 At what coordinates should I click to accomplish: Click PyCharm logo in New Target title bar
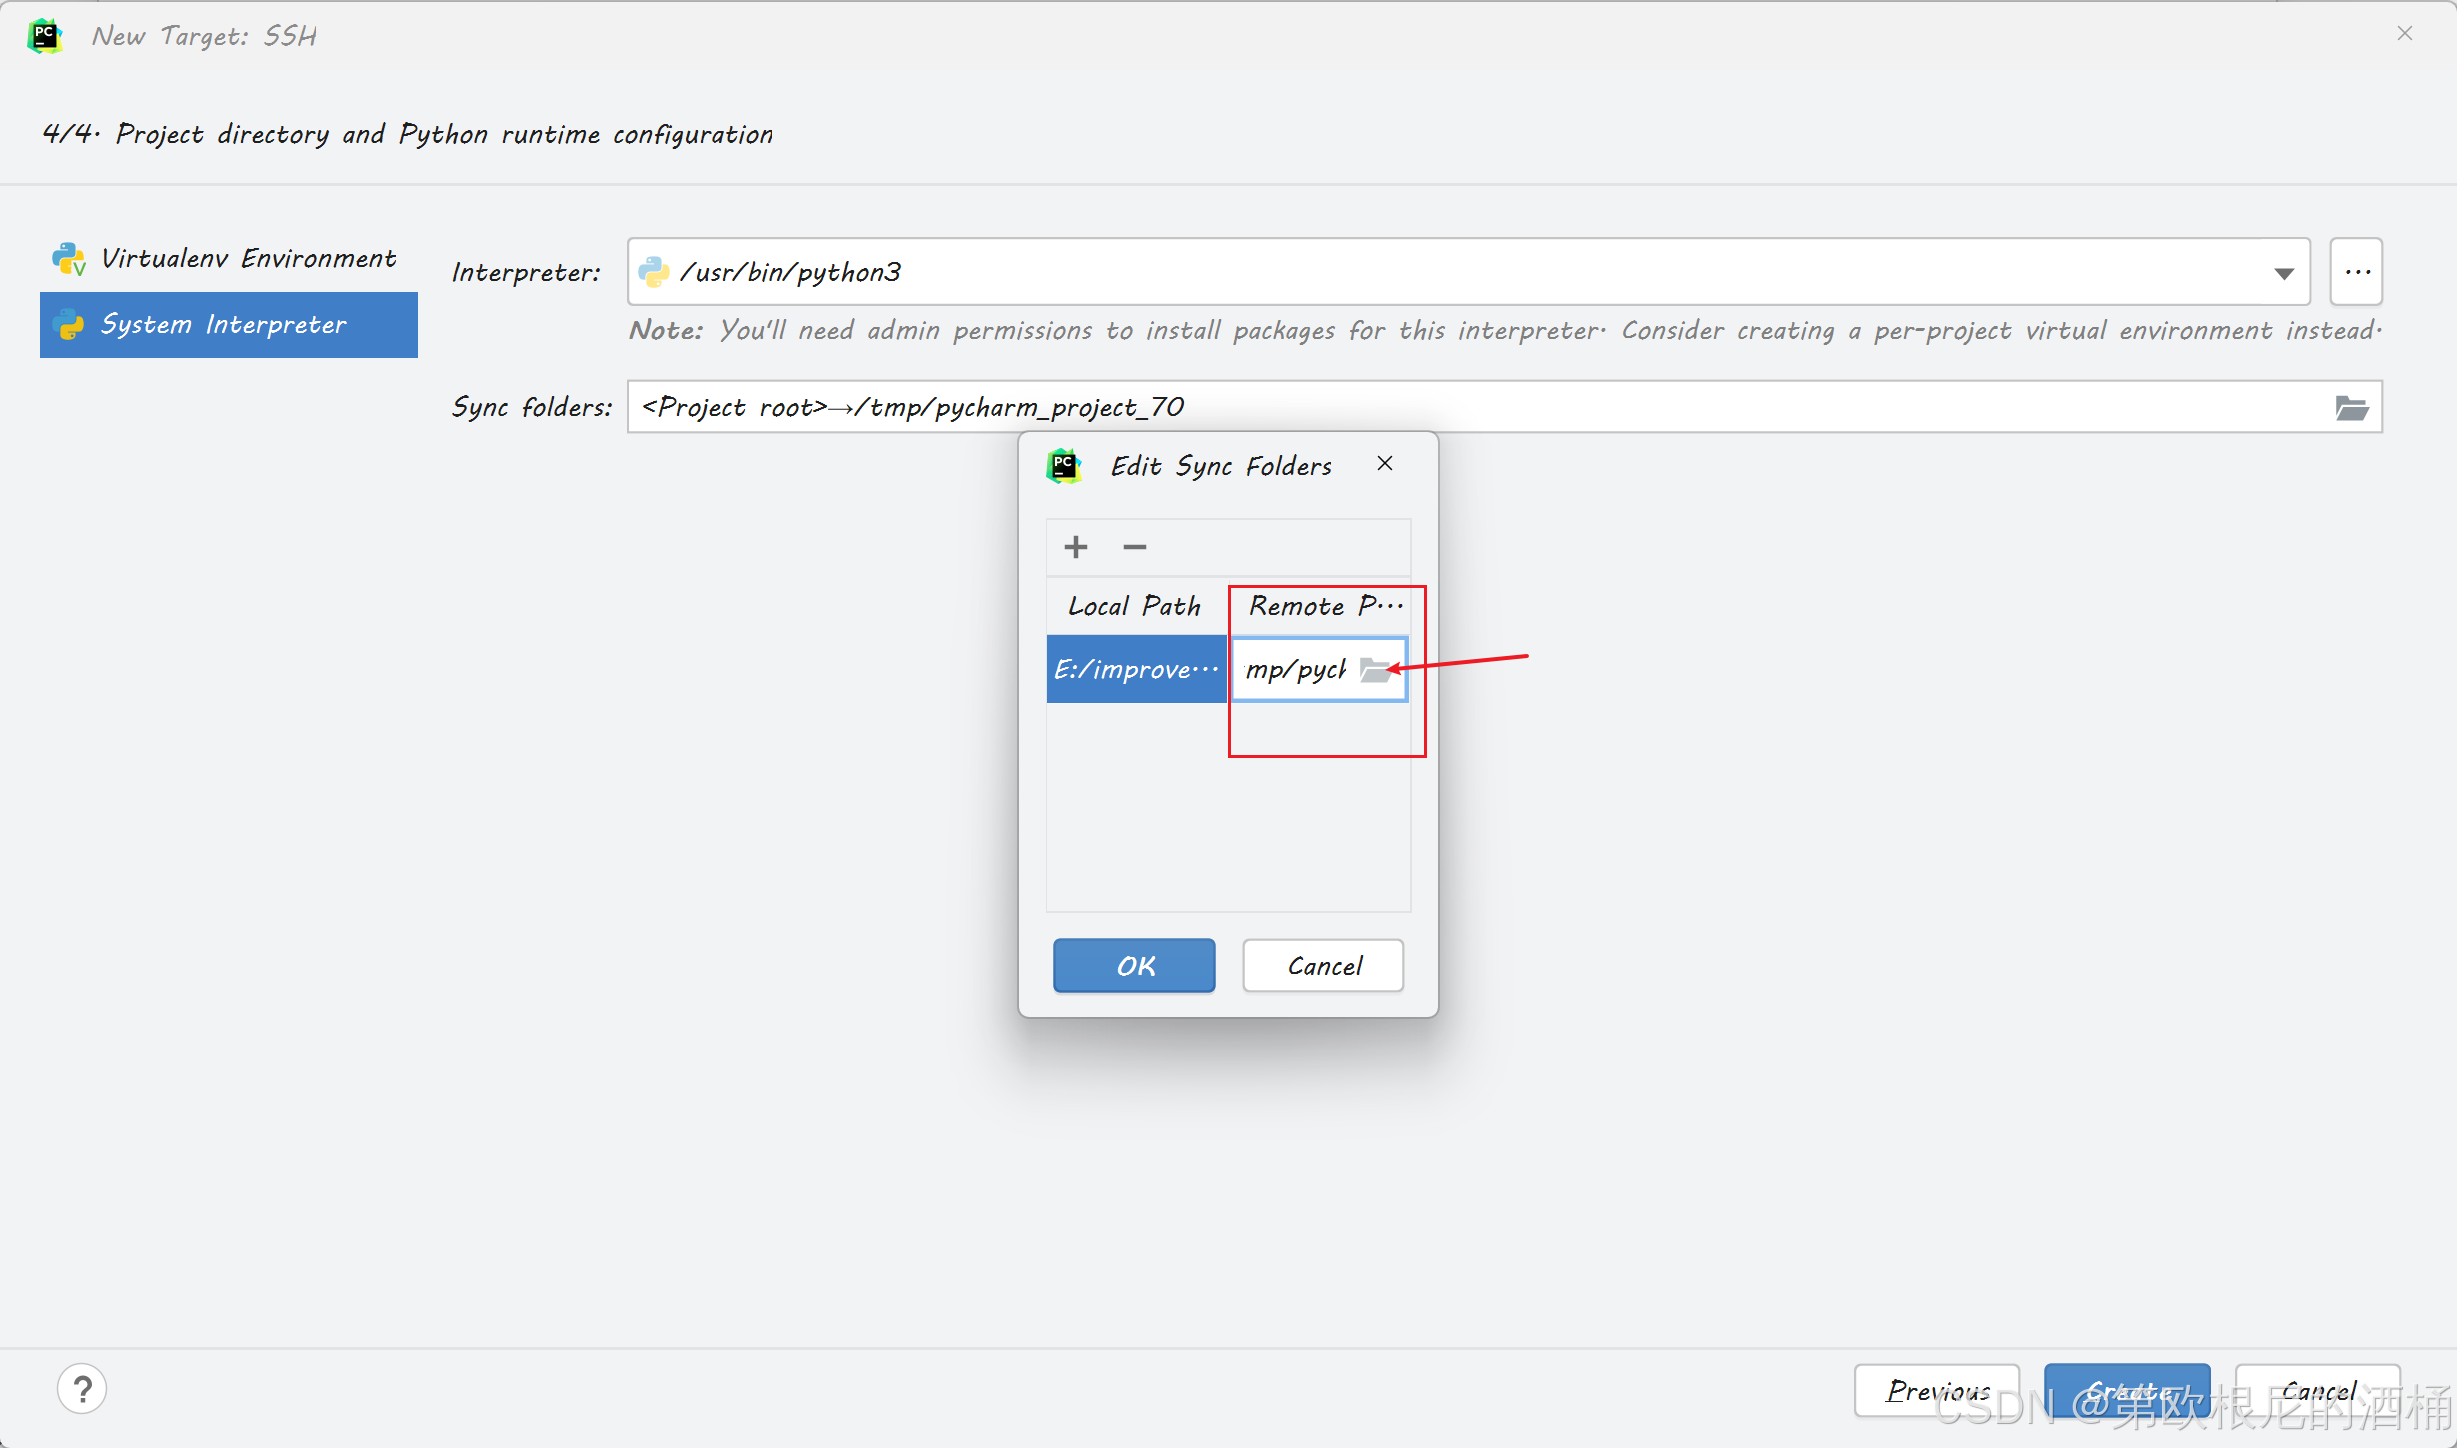45,36
